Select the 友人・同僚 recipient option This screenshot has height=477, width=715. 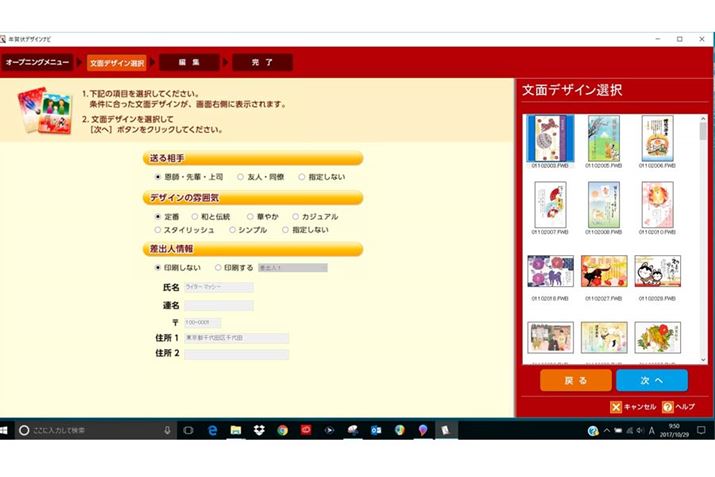240,177
